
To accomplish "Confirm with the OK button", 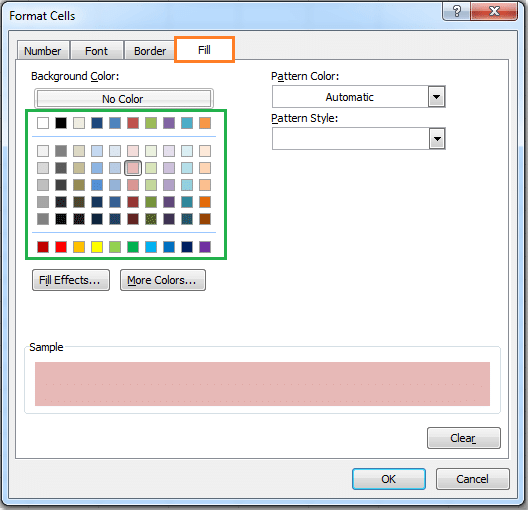I will pos(389,479).
